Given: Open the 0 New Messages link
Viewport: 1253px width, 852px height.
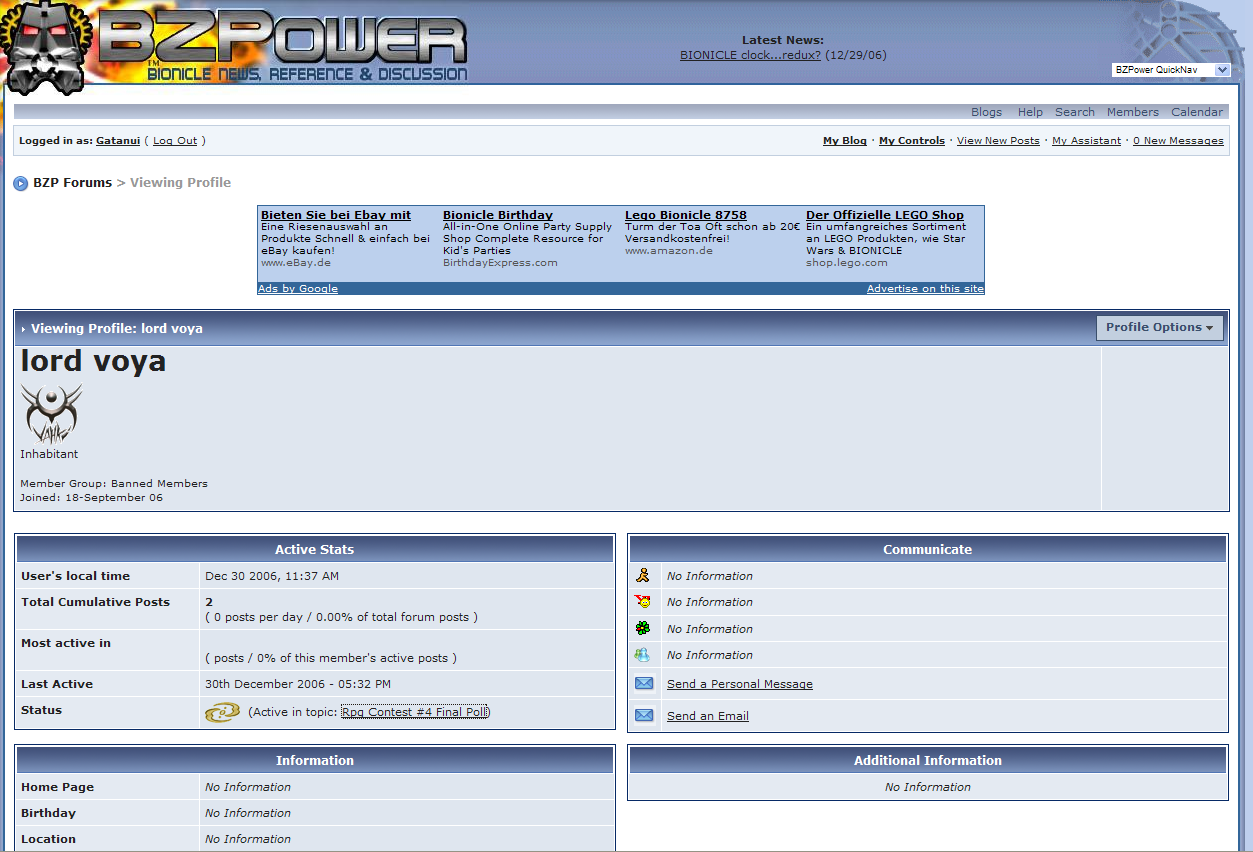Looking at the screenshot, I should pos(1178,141).
